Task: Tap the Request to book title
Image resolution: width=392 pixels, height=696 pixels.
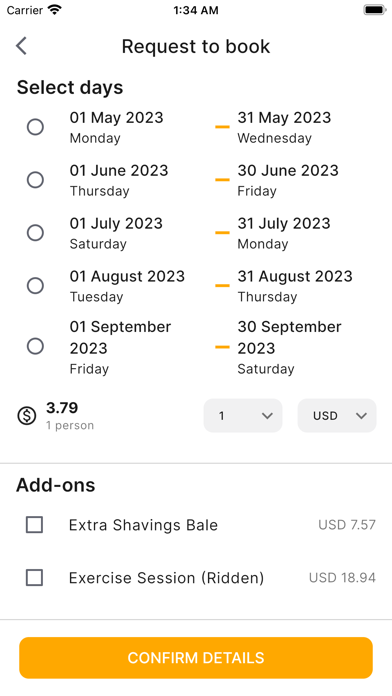Action: [x=196, y=46]
